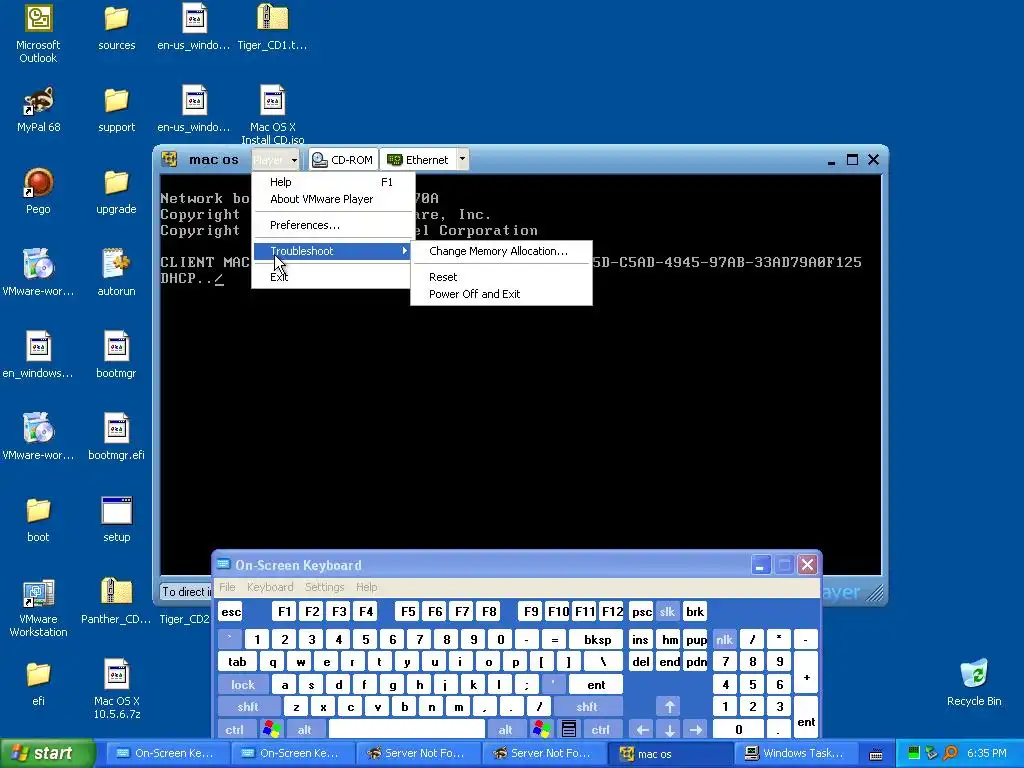Viewport: 1024px width, 768px height.
Task: Open the Player dropdown menu
Action: click(275, 160)
